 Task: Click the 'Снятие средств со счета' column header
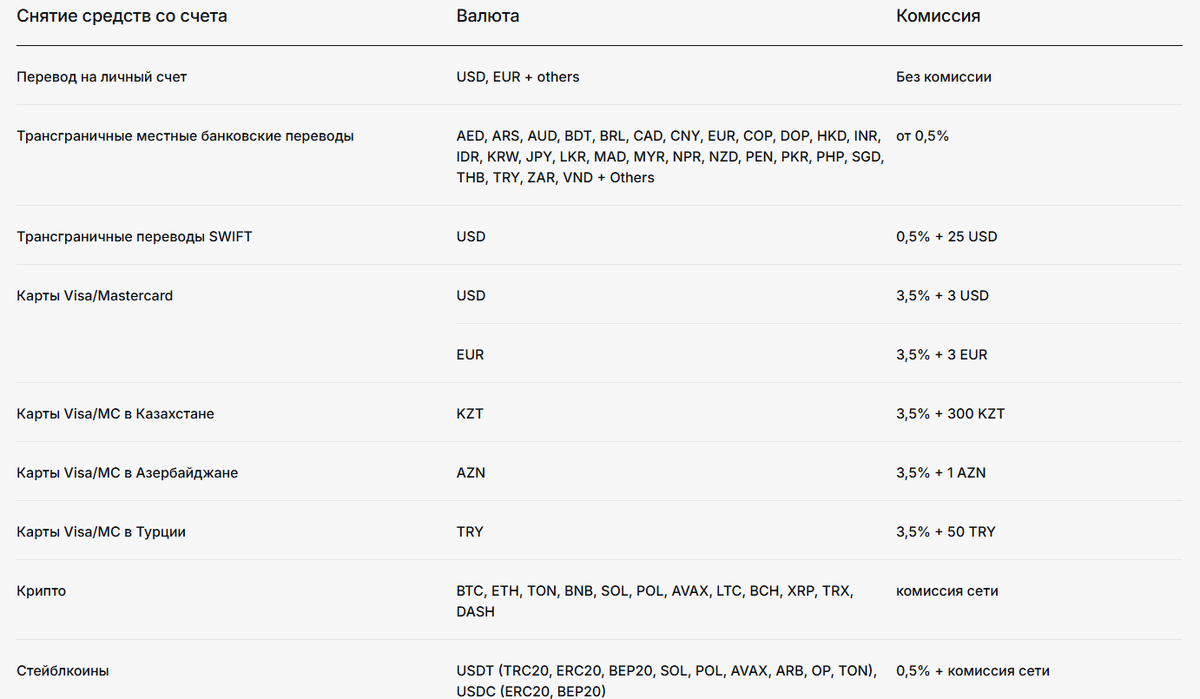tap(121, 16)
